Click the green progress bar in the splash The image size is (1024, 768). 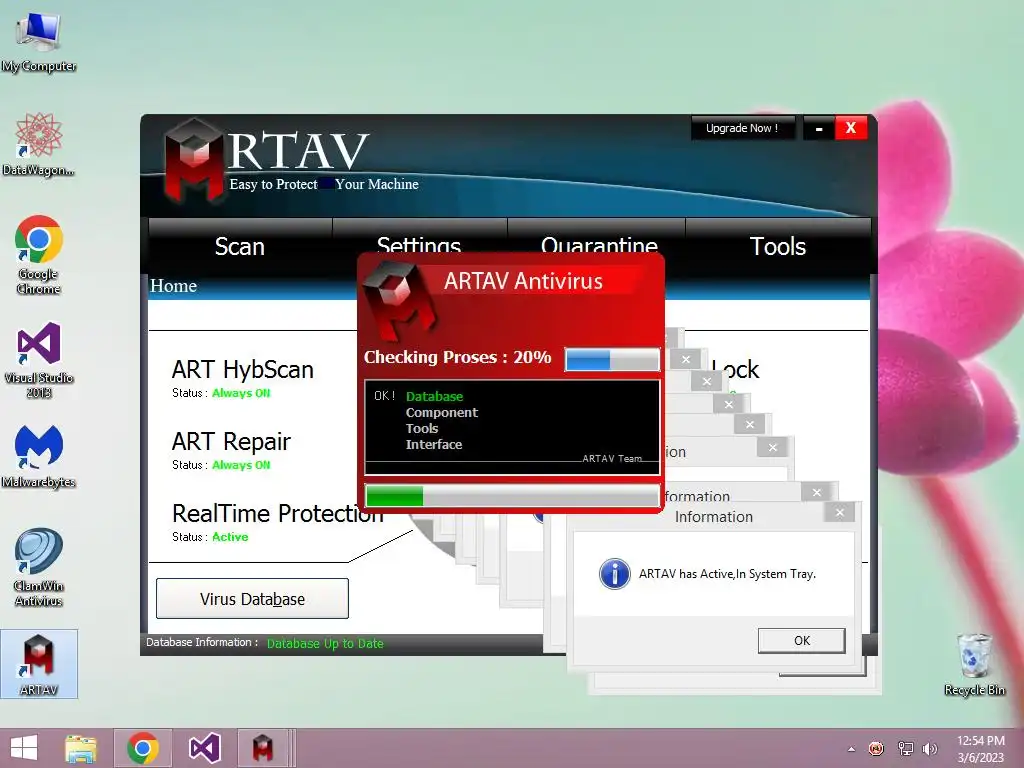tap(511, 496)
